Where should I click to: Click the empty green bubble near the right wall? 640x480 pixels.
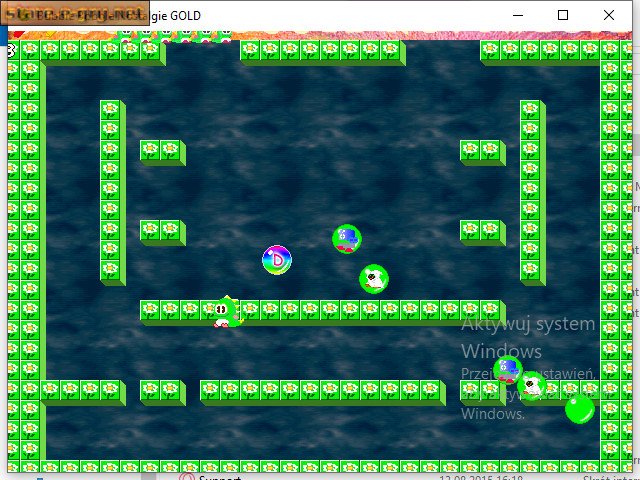[x=580, y=409]
